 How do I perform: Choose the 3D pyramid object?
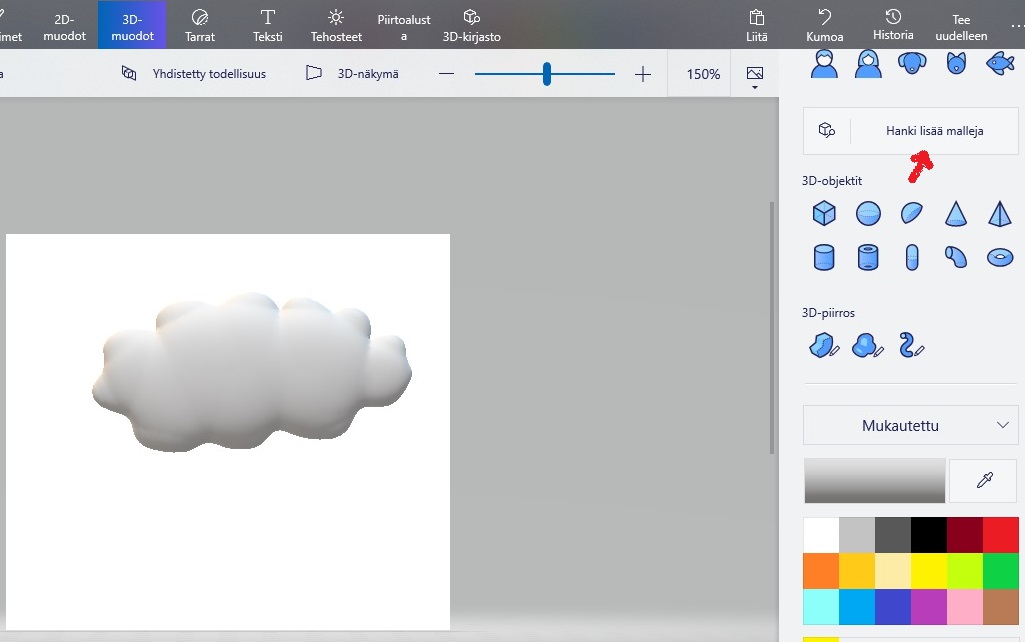tap(1000, 213)
